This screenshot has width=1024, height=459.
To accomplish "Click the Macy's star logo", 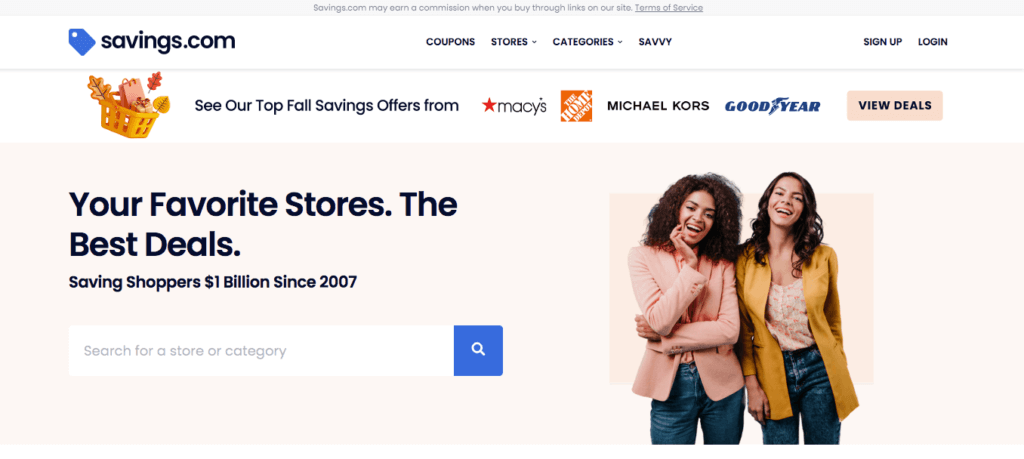I will pos(514,106).
